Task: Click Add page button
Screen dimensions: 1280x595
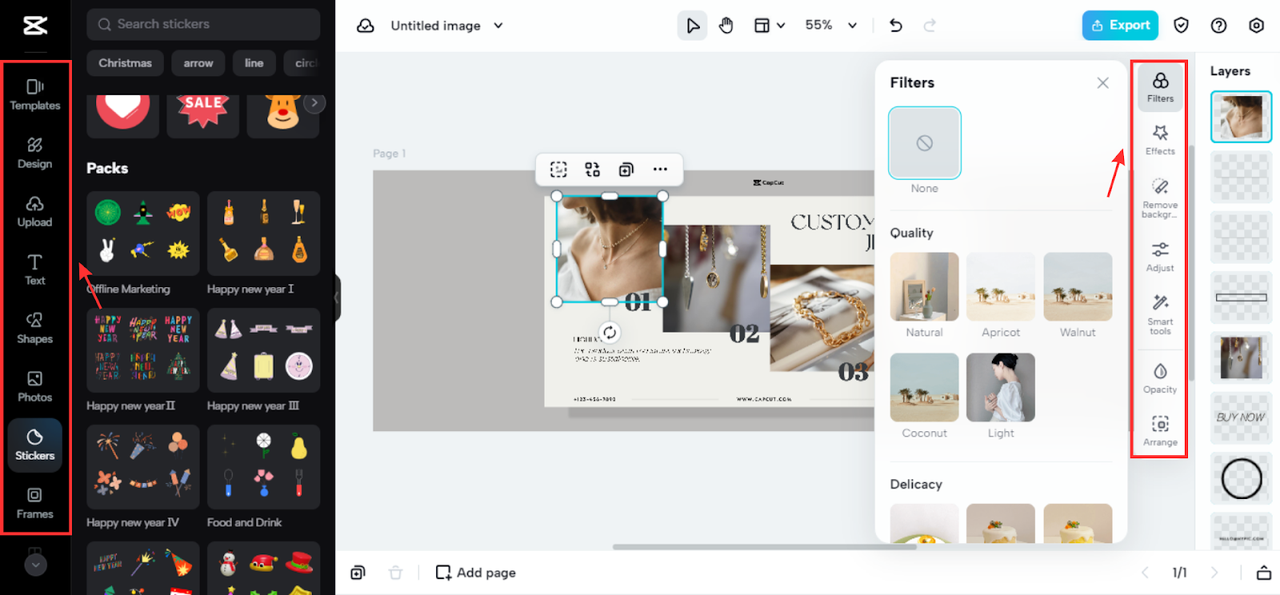Action: pos(476,573)
